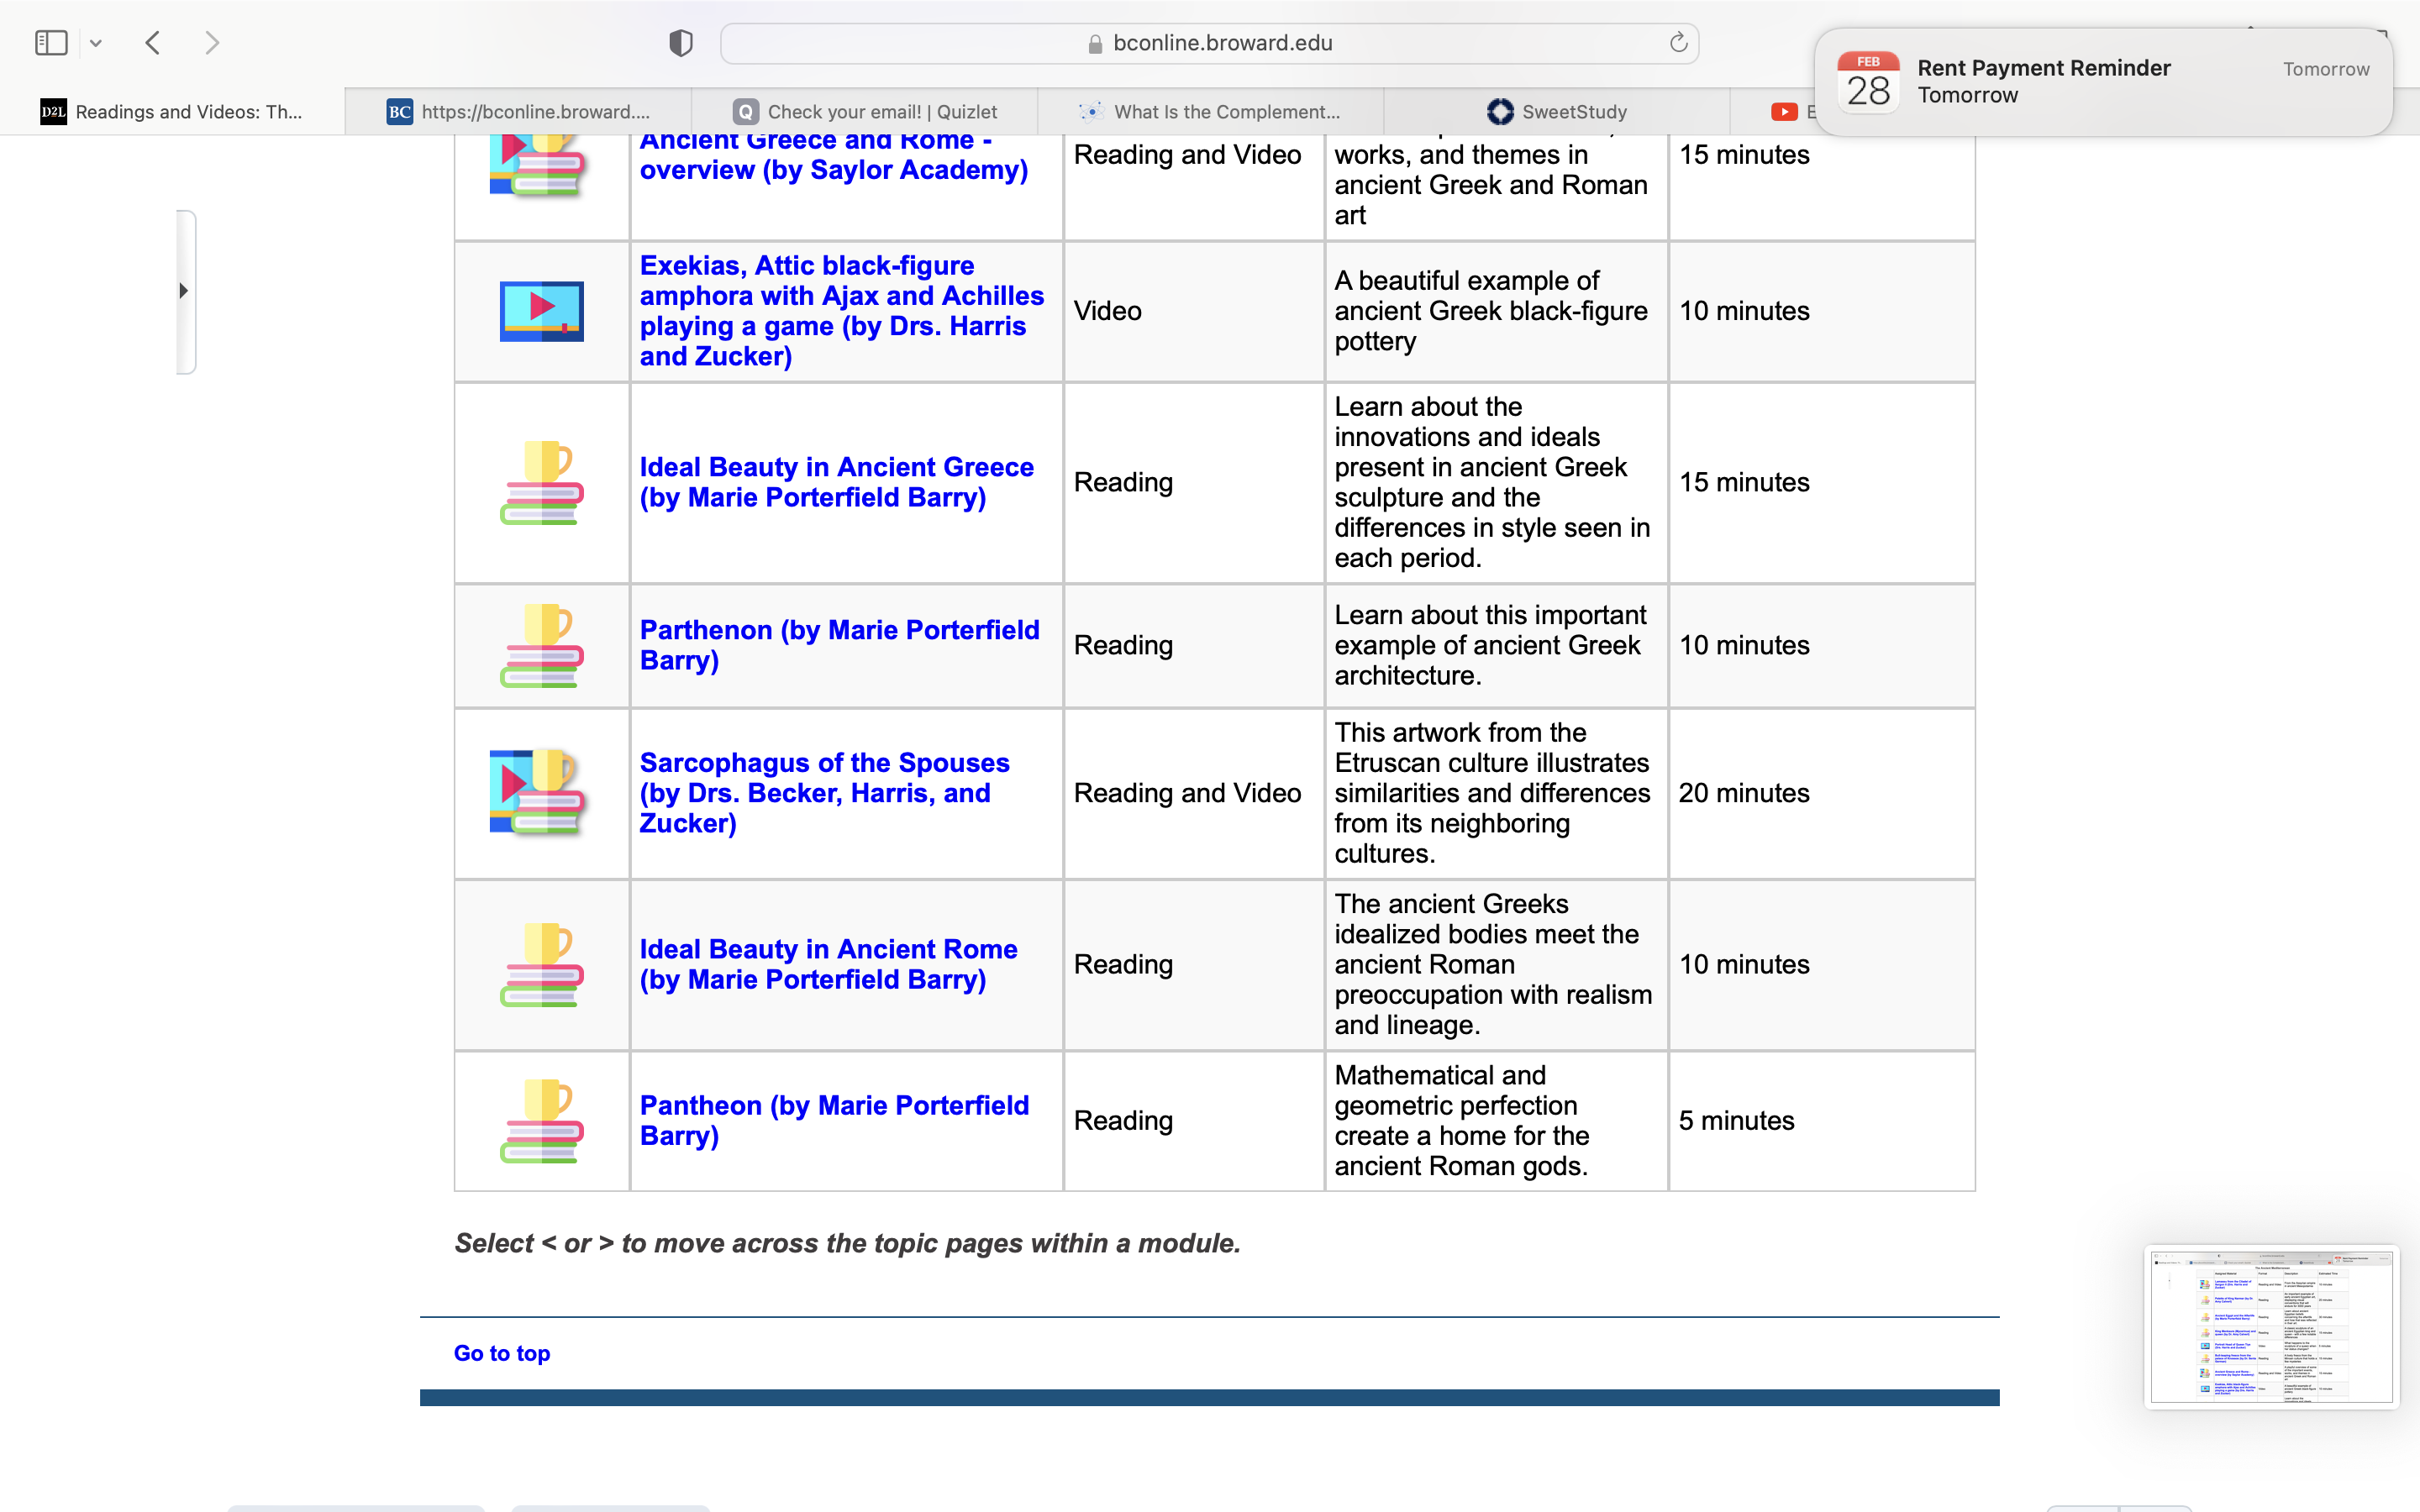Switch to the Check your email Quizlet tab
2420x1512 pixels.
click(x=865, y=111)
